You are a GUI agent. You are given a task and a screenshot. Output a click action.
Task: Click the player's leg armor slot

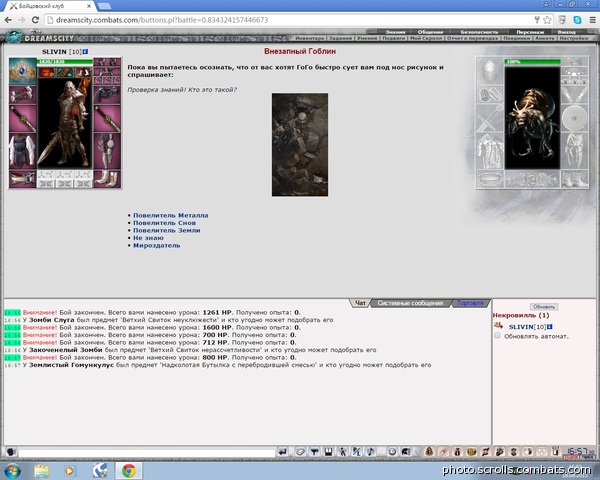(x=107, y=151)
